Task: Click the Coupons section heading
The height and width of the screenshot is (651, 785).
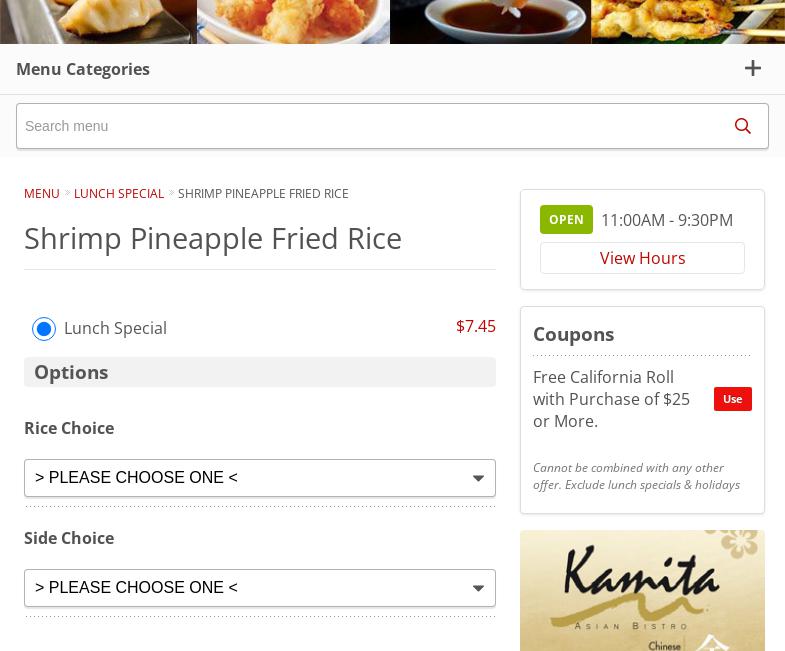Action: [x=573, y=334]
